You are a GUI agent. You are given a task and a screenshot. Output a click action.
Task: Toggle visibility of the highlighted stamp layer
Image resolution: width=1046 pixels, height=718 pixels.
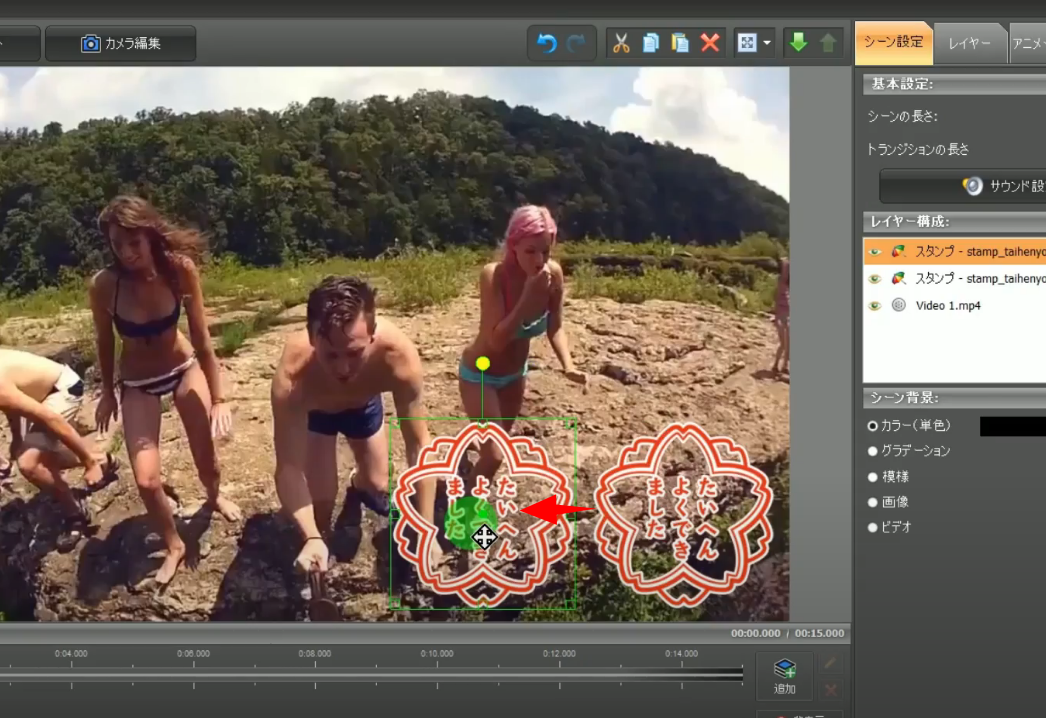pos(875,251)
